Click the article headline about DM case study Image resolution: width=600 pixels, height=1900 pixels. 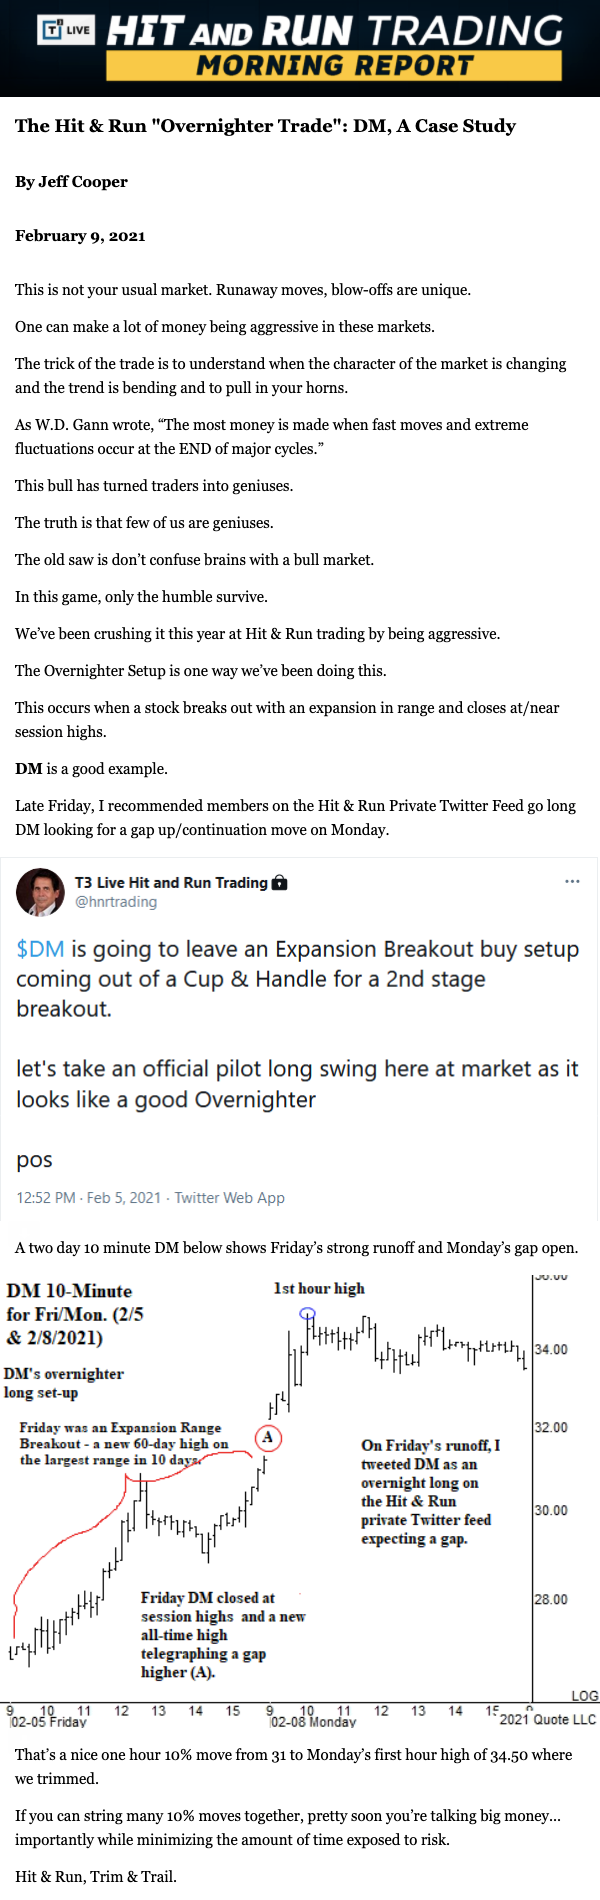tap(265, 126)
